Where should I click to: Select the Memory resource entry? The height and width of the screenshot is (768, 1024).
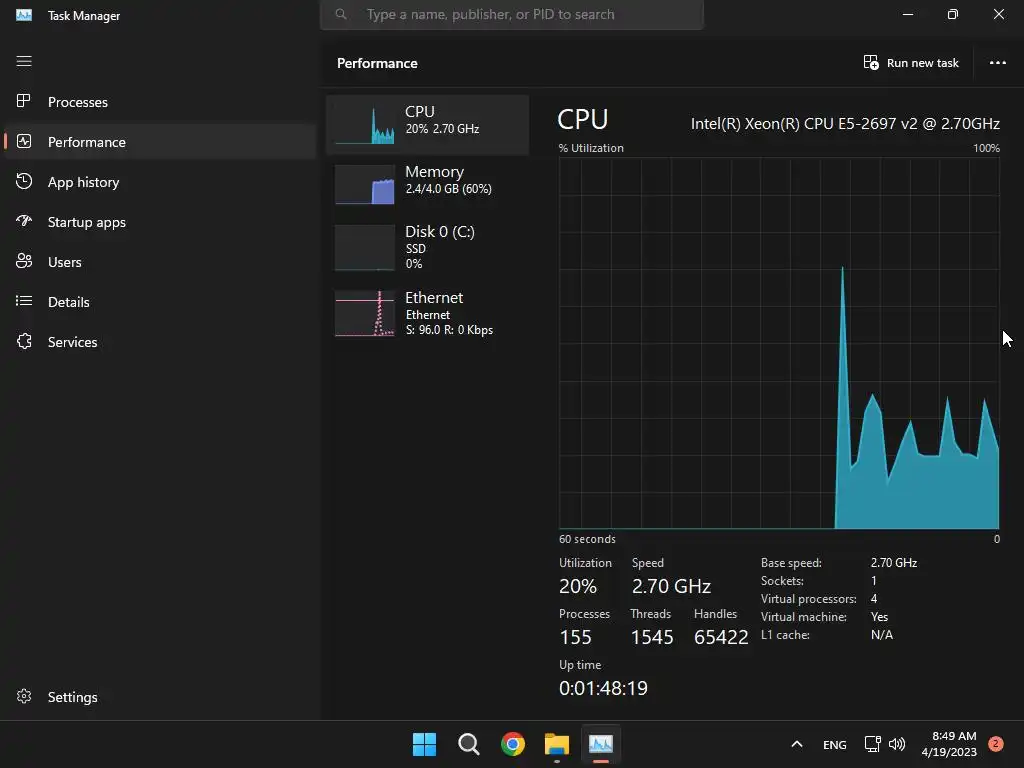point(428,183)
